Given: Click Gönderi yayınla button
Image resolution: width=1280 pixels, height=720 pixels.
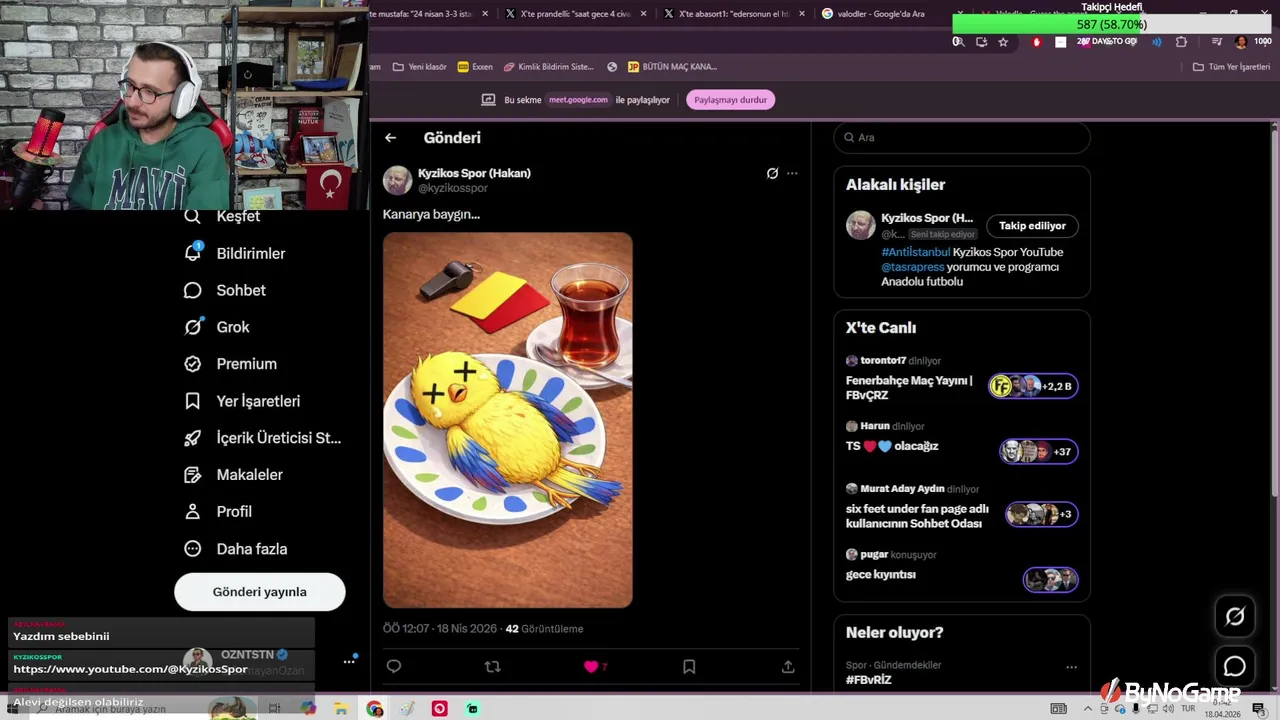Looking at the screenshot, I should 260,592.
